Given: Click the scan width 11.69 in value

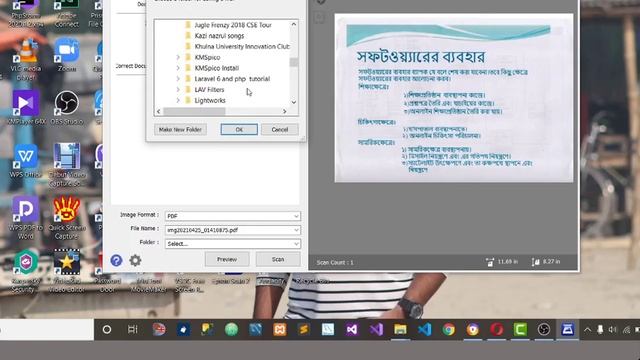Looking at the screenshot, I should pyautogui.click(x=507, y=262).
